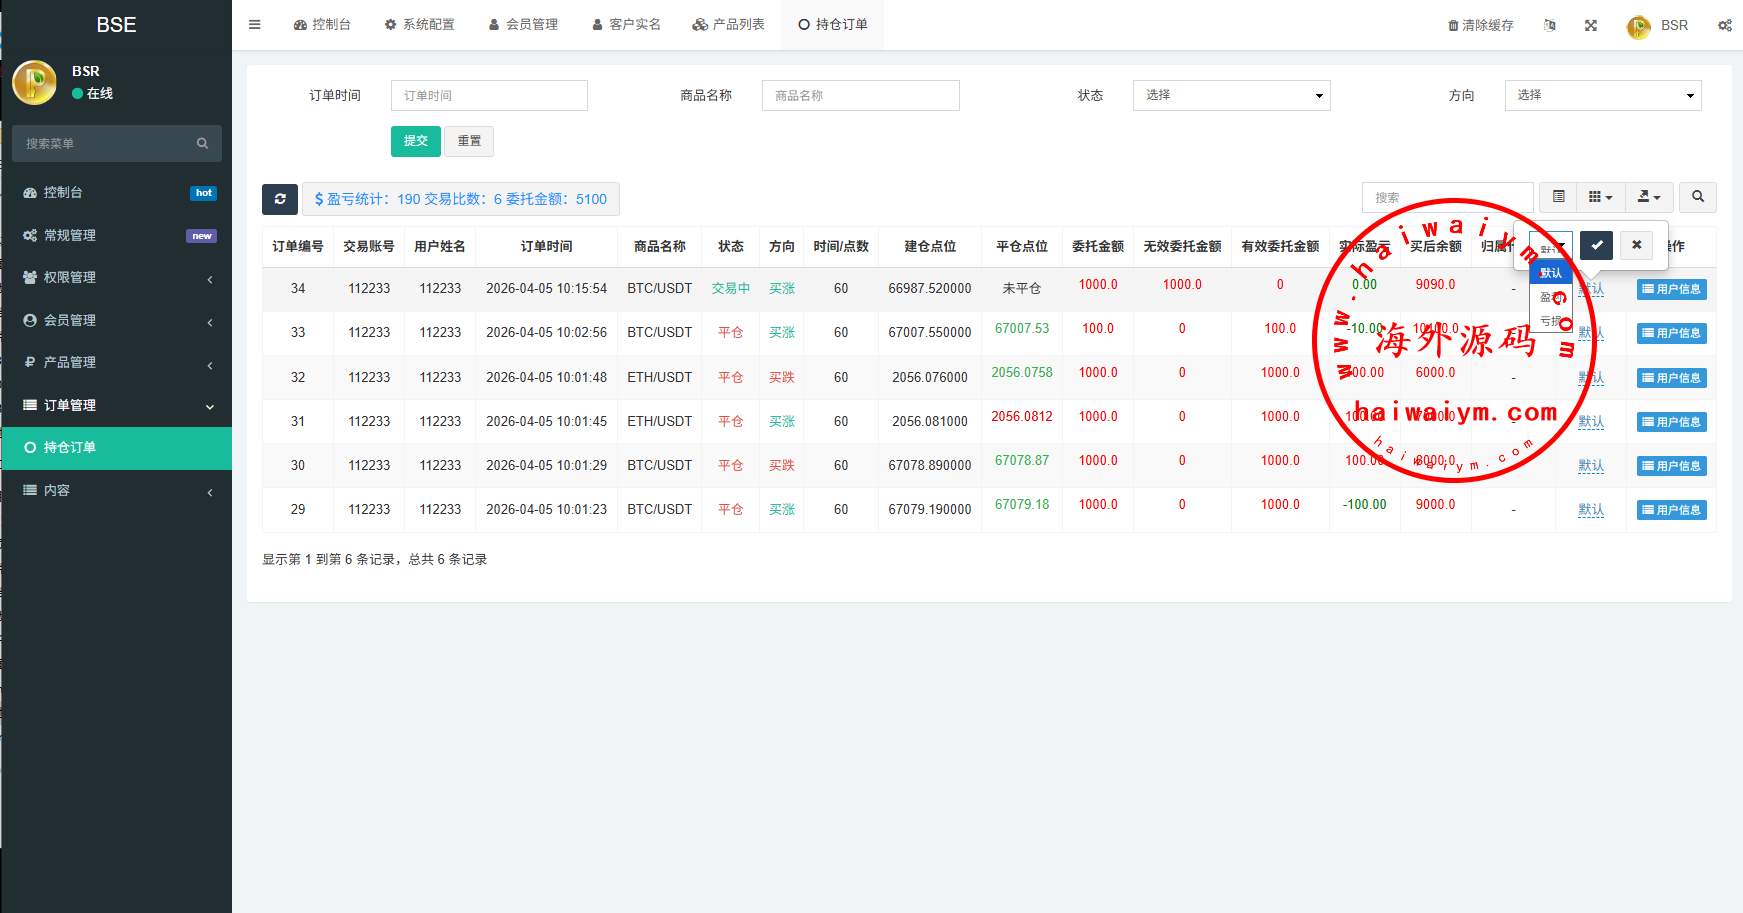Click 用户信息 button for order 29
Screen dimensions: 1743x913
pyautogui.click(x=1671, y=510)
